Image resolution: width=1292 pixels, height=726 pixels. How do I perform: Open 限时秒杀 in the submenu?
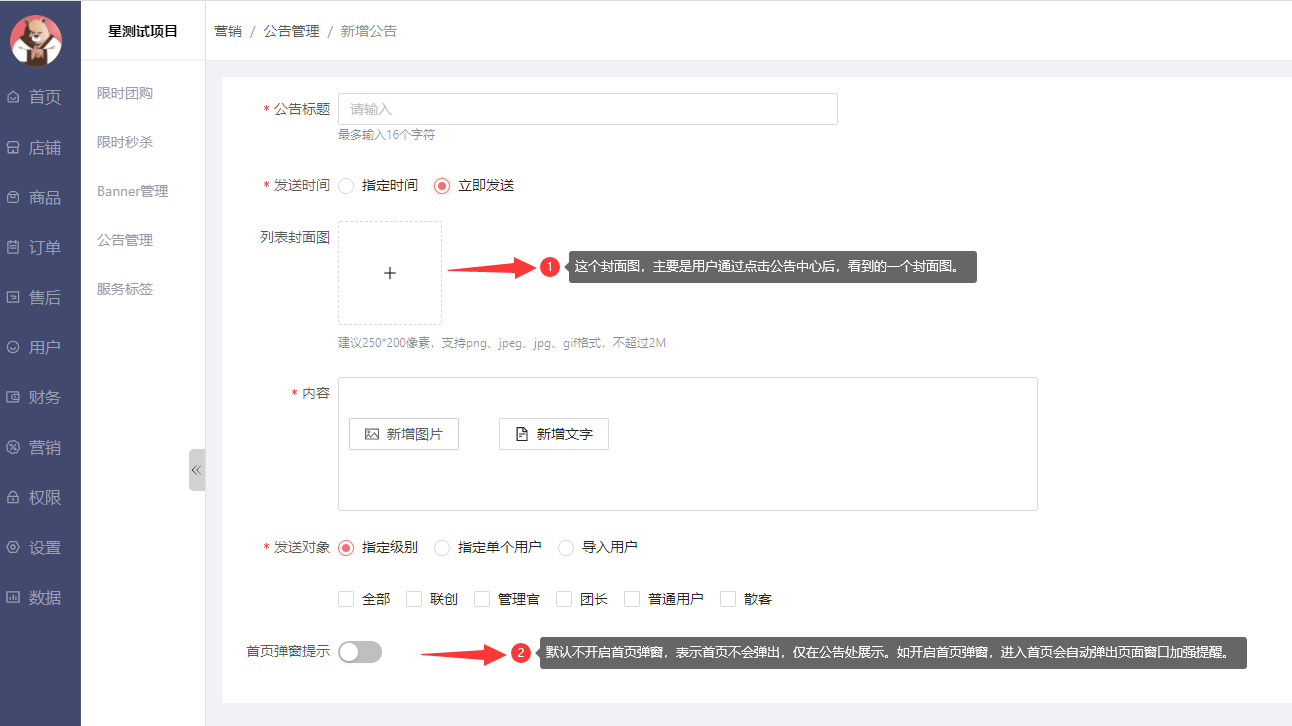[x=125, y=142]
